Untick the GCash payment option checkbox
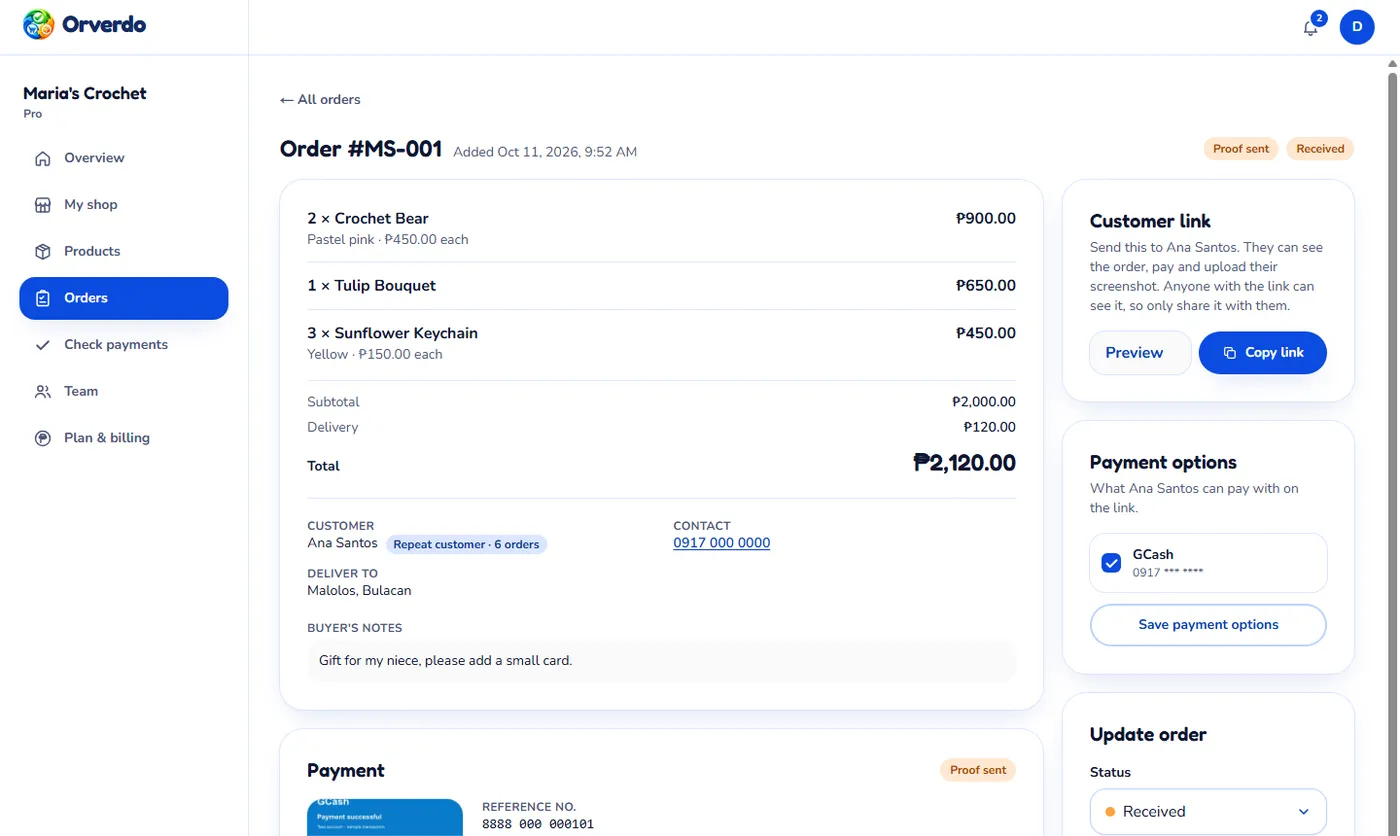Image resolution: width=1400 pixels, height=836 pixels. click(1111, 563)
